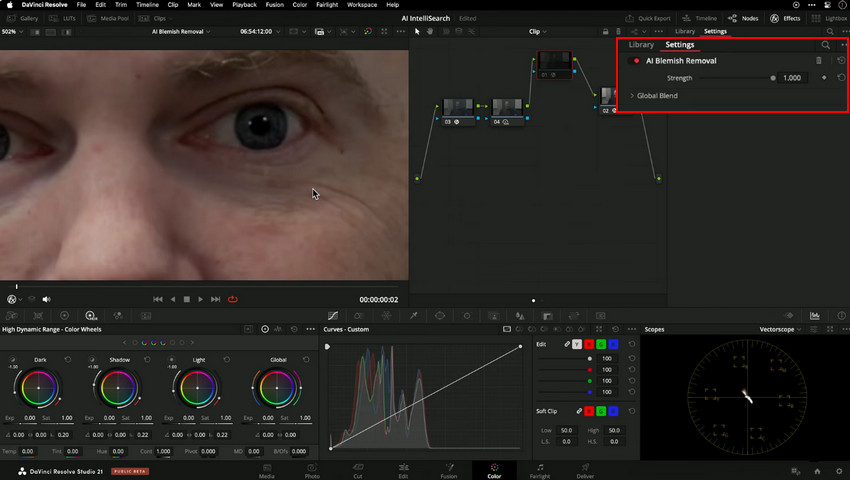The image size is (850, 480).
Task: Open HDR Color Wheels options menu
Action: point(311,329)
